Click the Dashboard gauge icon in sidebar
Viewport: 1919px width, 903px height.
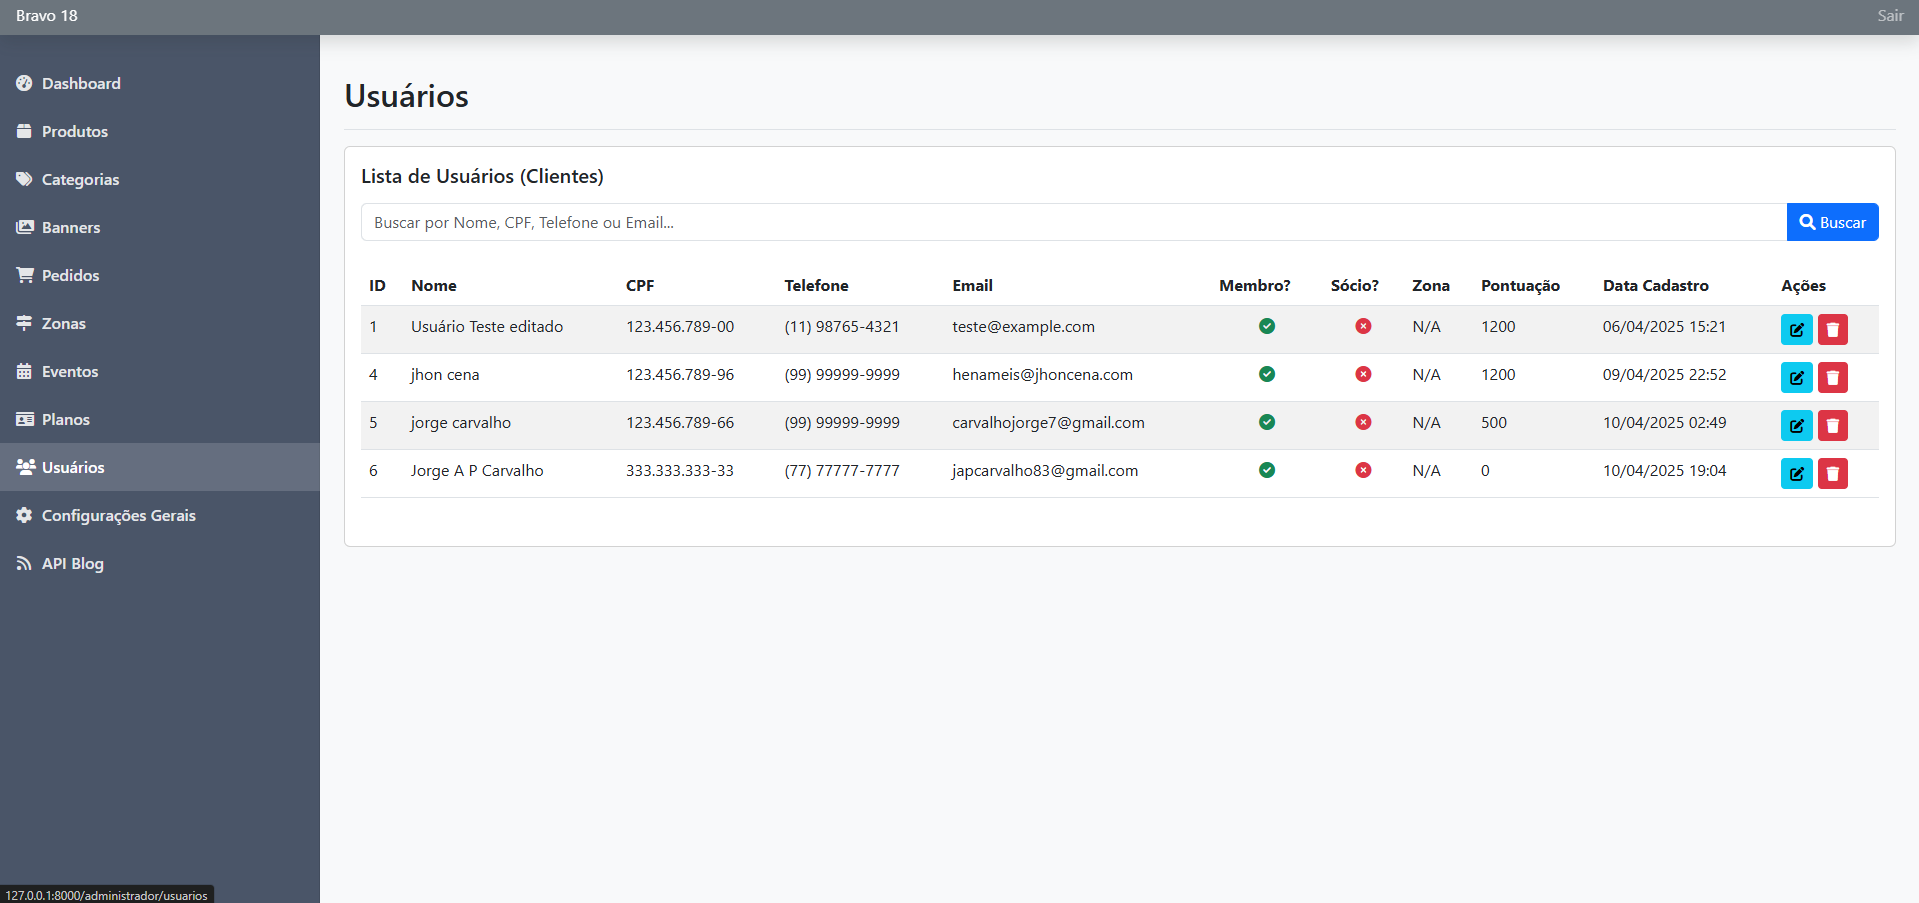point(24,83)
